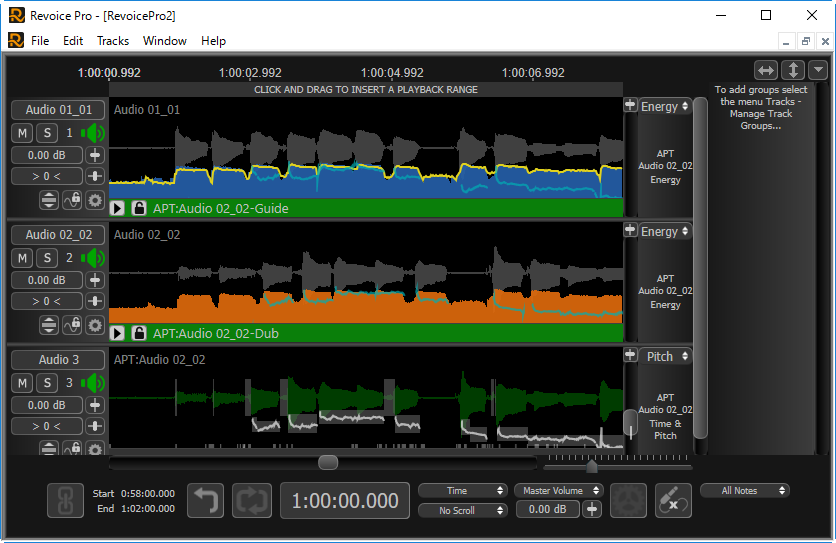Solo the Audio 3 track
The image size is (836, 543).
pos(47,383)
